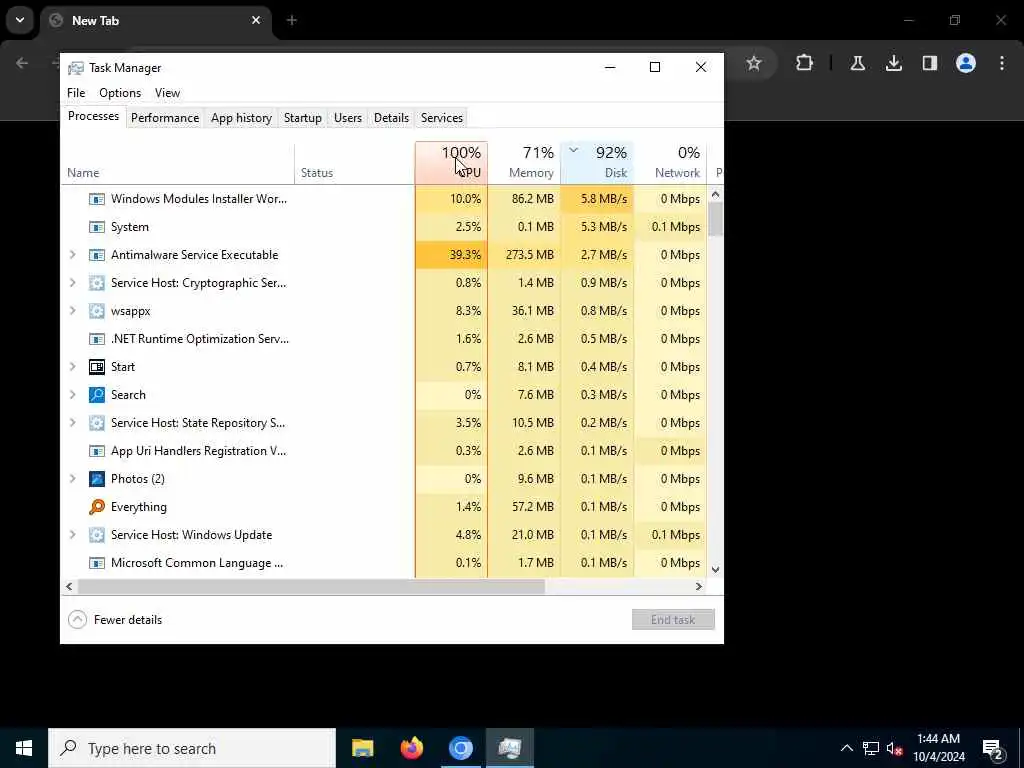
Task: Click the .NET Runtime Optimization Service icon
Action: (97, 340)
